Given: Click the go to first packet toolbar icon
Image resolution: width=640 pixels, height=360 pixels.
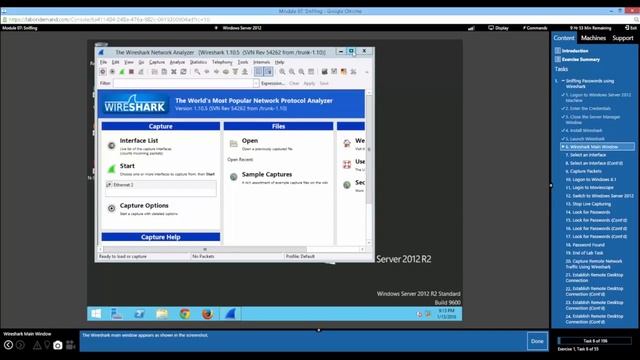Looking at the screenshot, I should click(x=236, y=72).
